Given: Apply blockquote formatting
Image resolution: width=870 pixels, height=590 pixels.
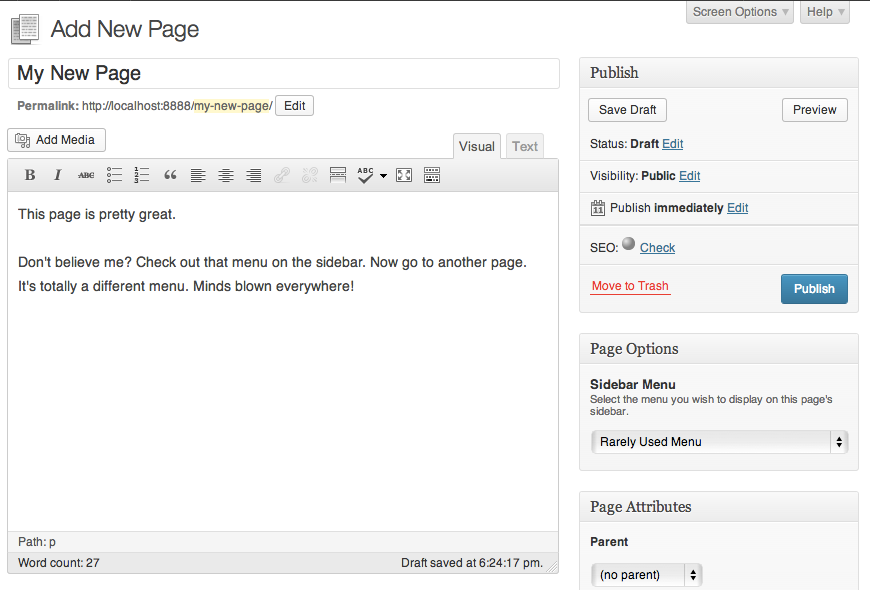Looking at the screenshot, I should 170,175.
